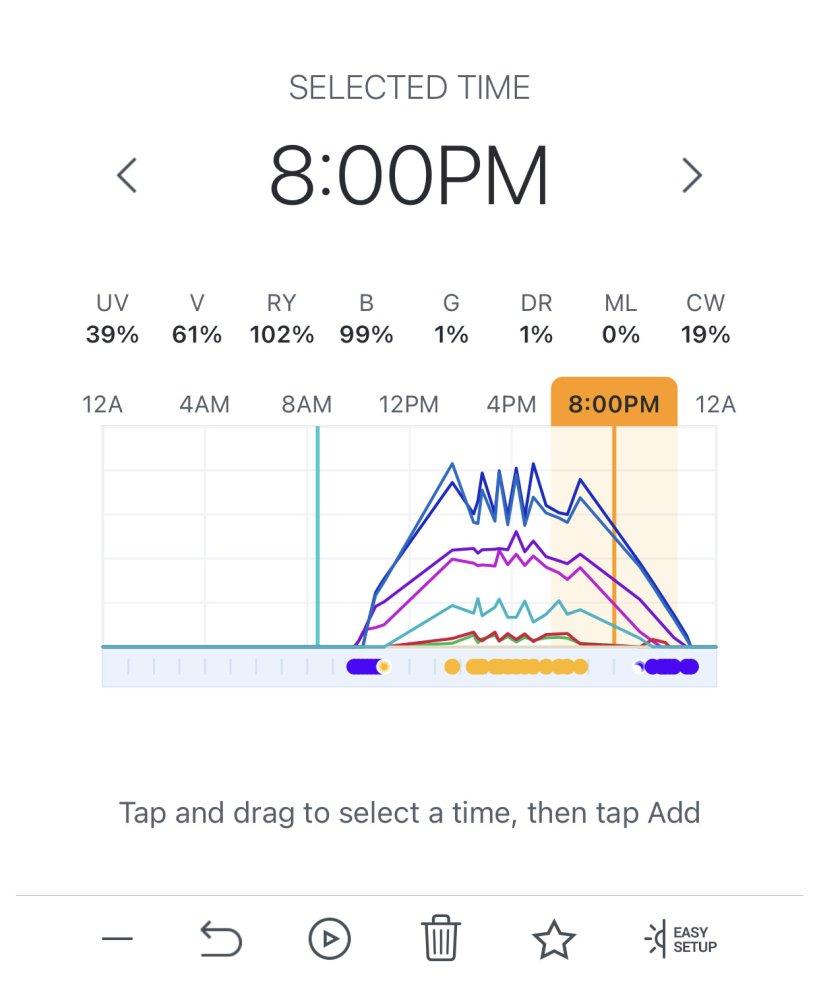Viewport: 819px width, 1000px height.
Task: Tap the leftmost yellow dot on the schedule strip
Action: (x=452, y=667)
